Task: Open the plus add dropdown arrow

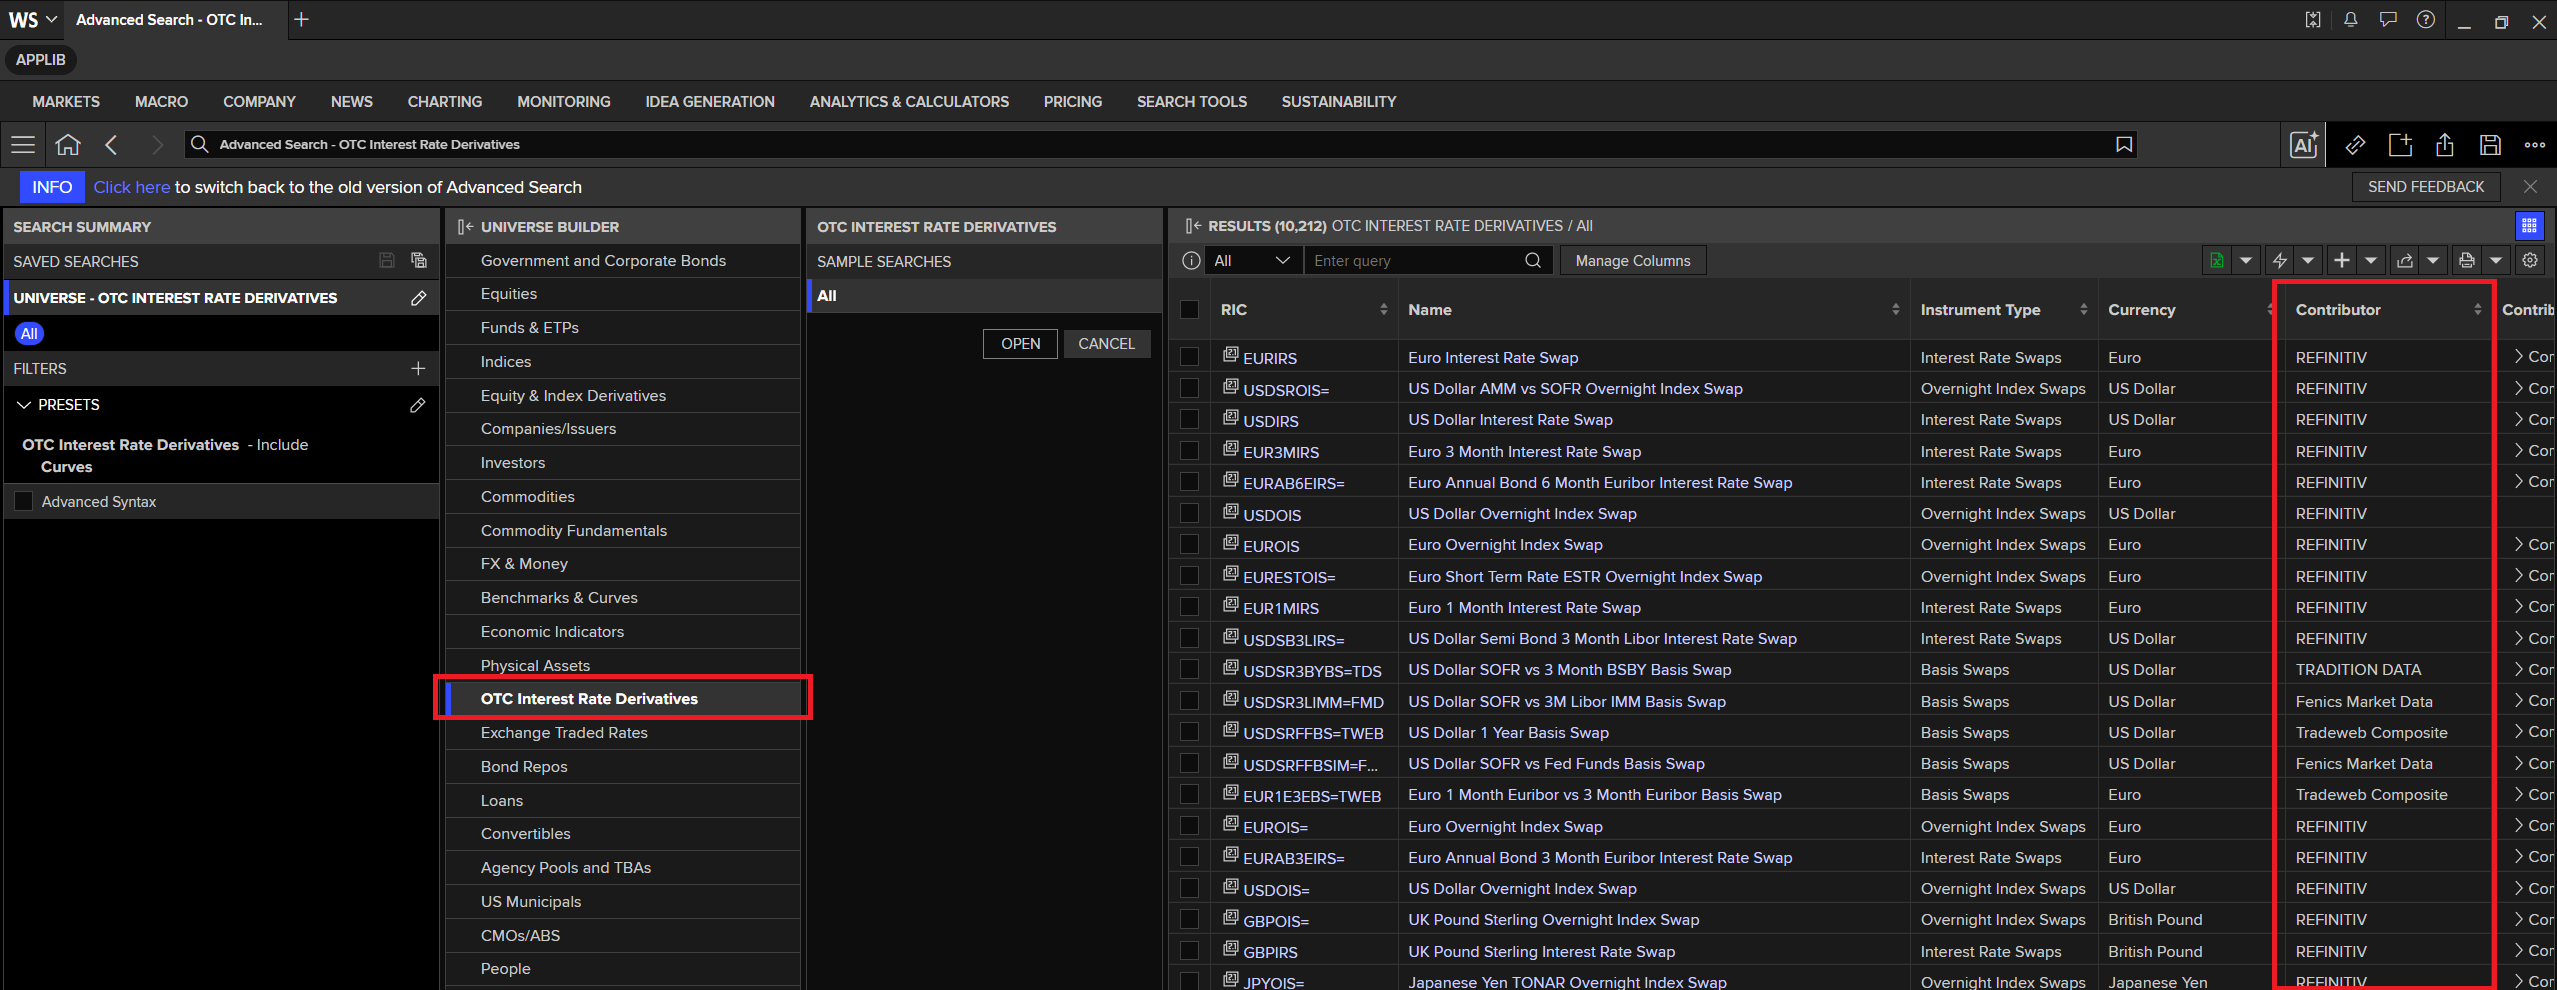Action: click(x=2371, y=261)
